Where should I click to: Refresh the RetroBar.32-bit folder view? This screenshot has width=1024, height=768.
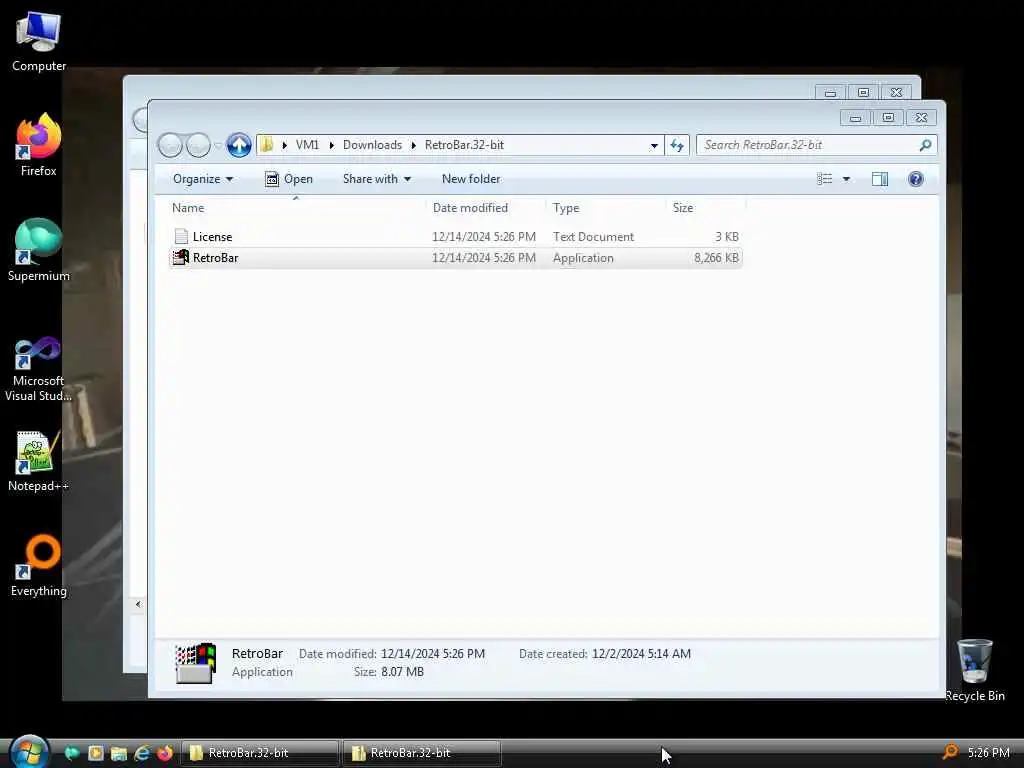[677, 145]
